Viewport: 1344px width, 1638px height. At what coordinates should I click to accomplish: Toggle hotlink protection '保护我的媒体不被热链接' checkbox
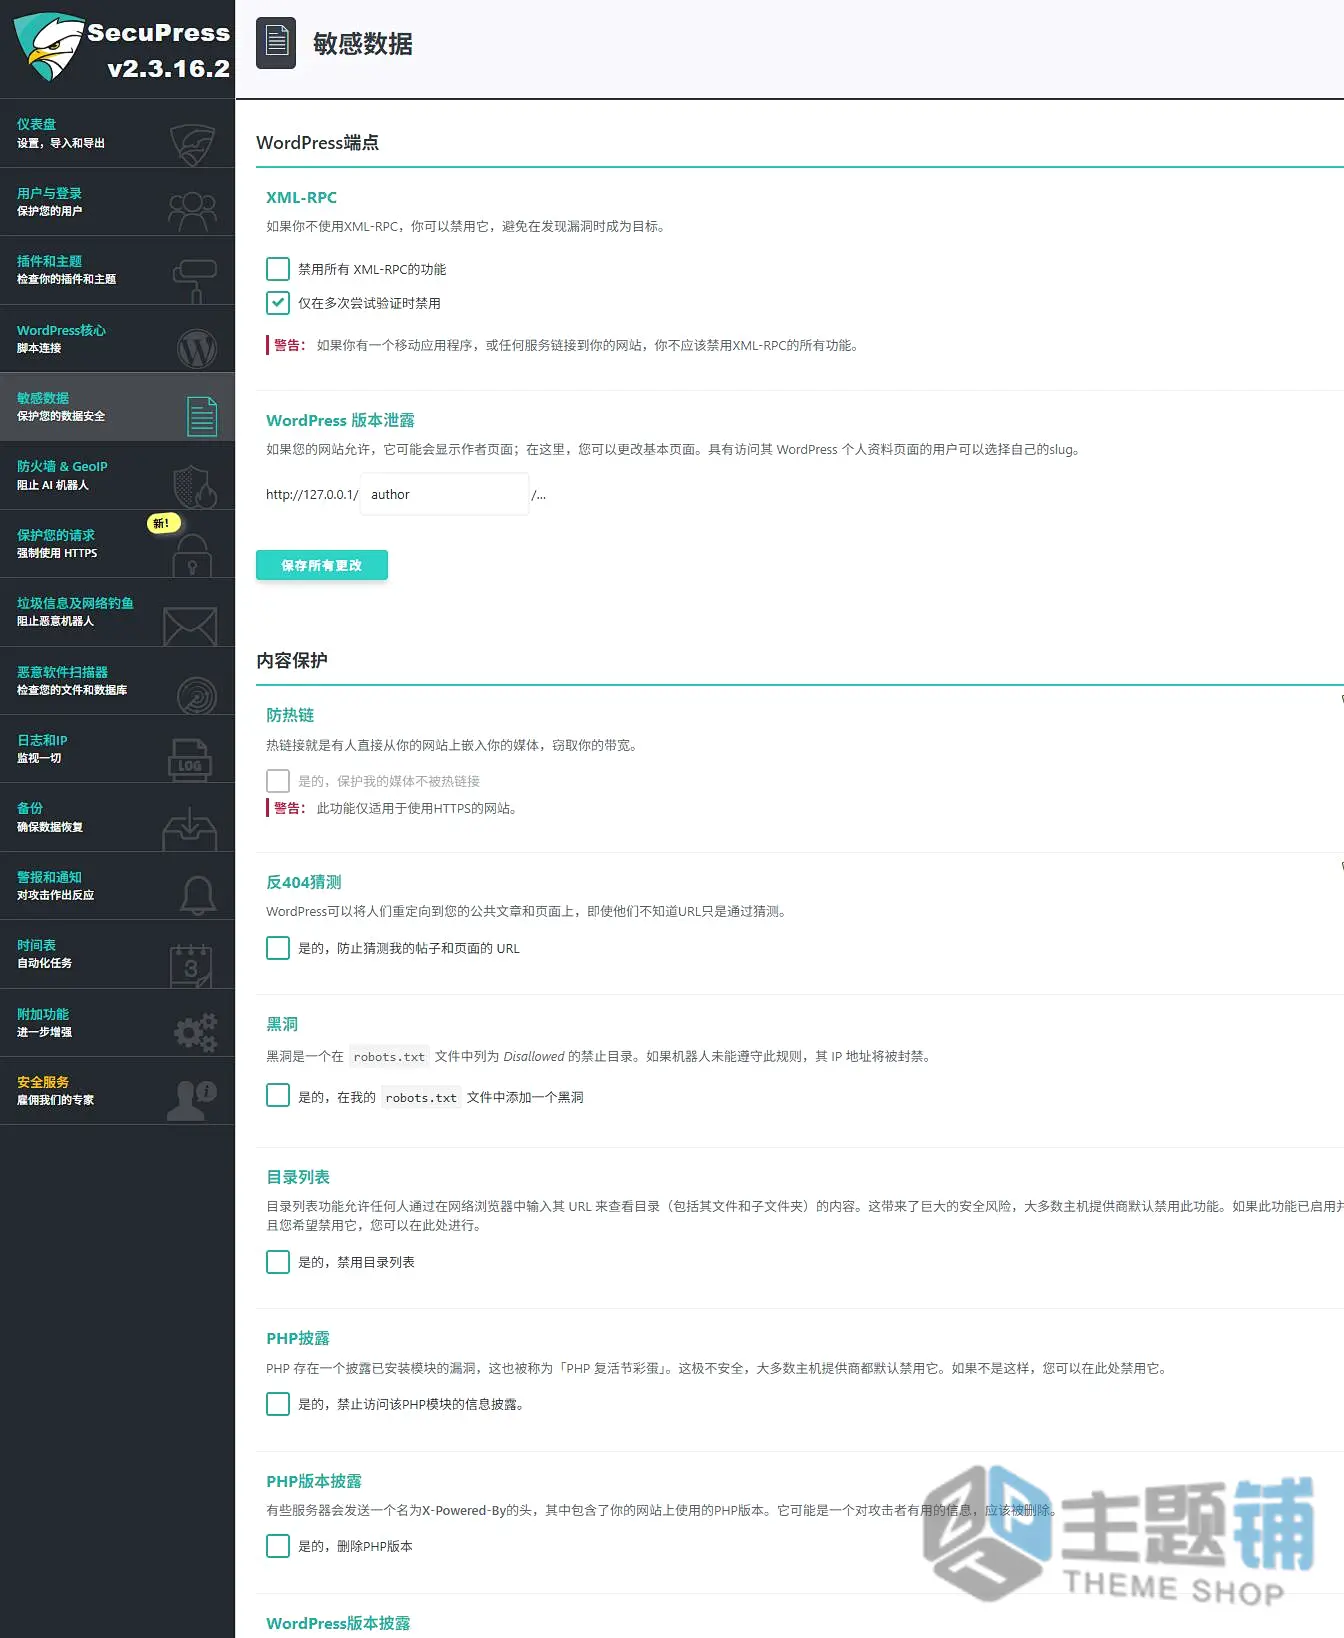point(278,781)
